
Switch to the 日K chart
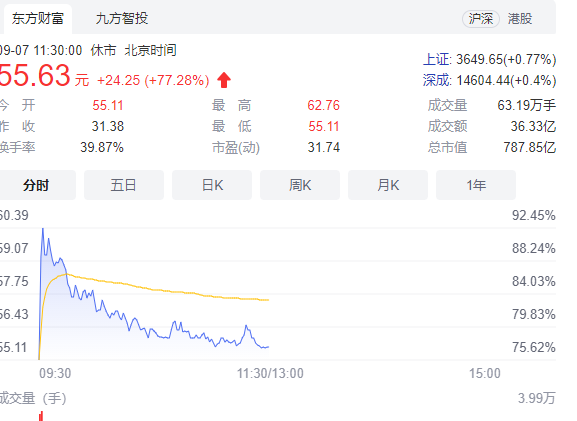[x=212, y=185]
